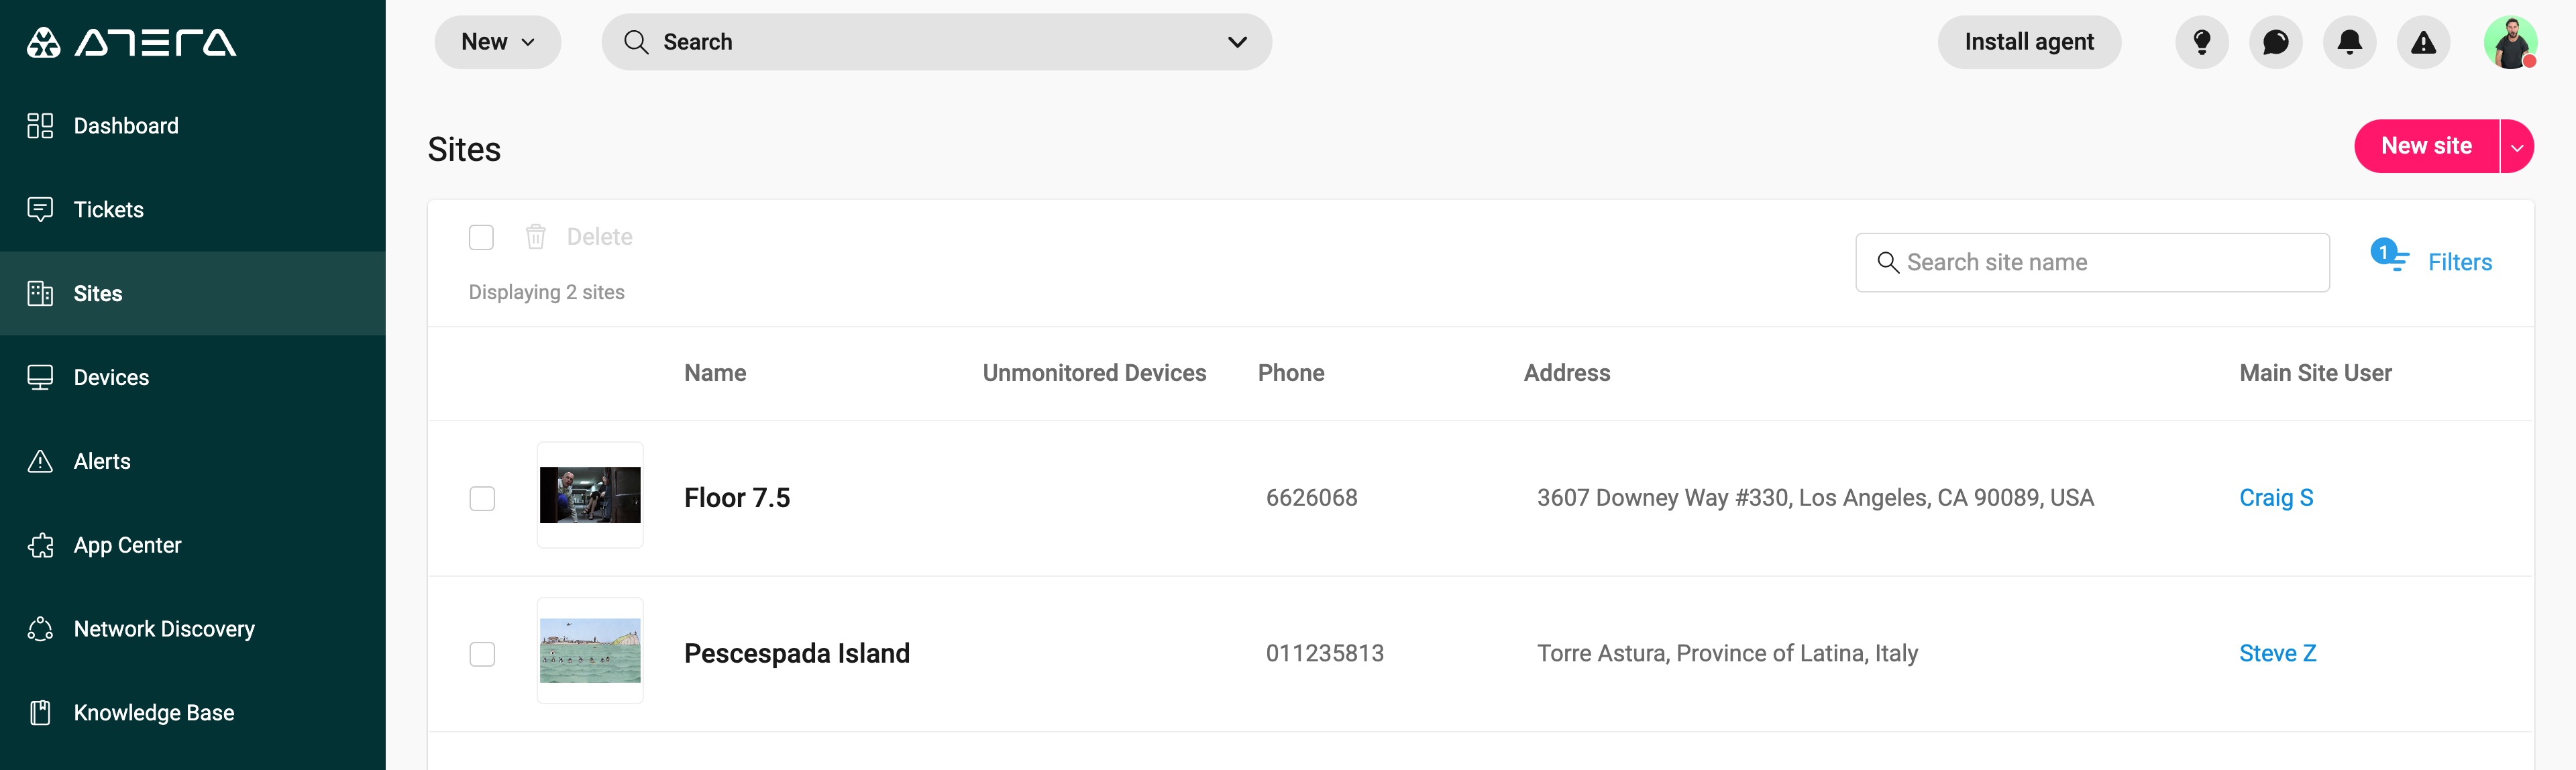The height and width of the screenshot is (770, 2576).
Task: Check notifications via the bell icon
Action: point(2350,42)
